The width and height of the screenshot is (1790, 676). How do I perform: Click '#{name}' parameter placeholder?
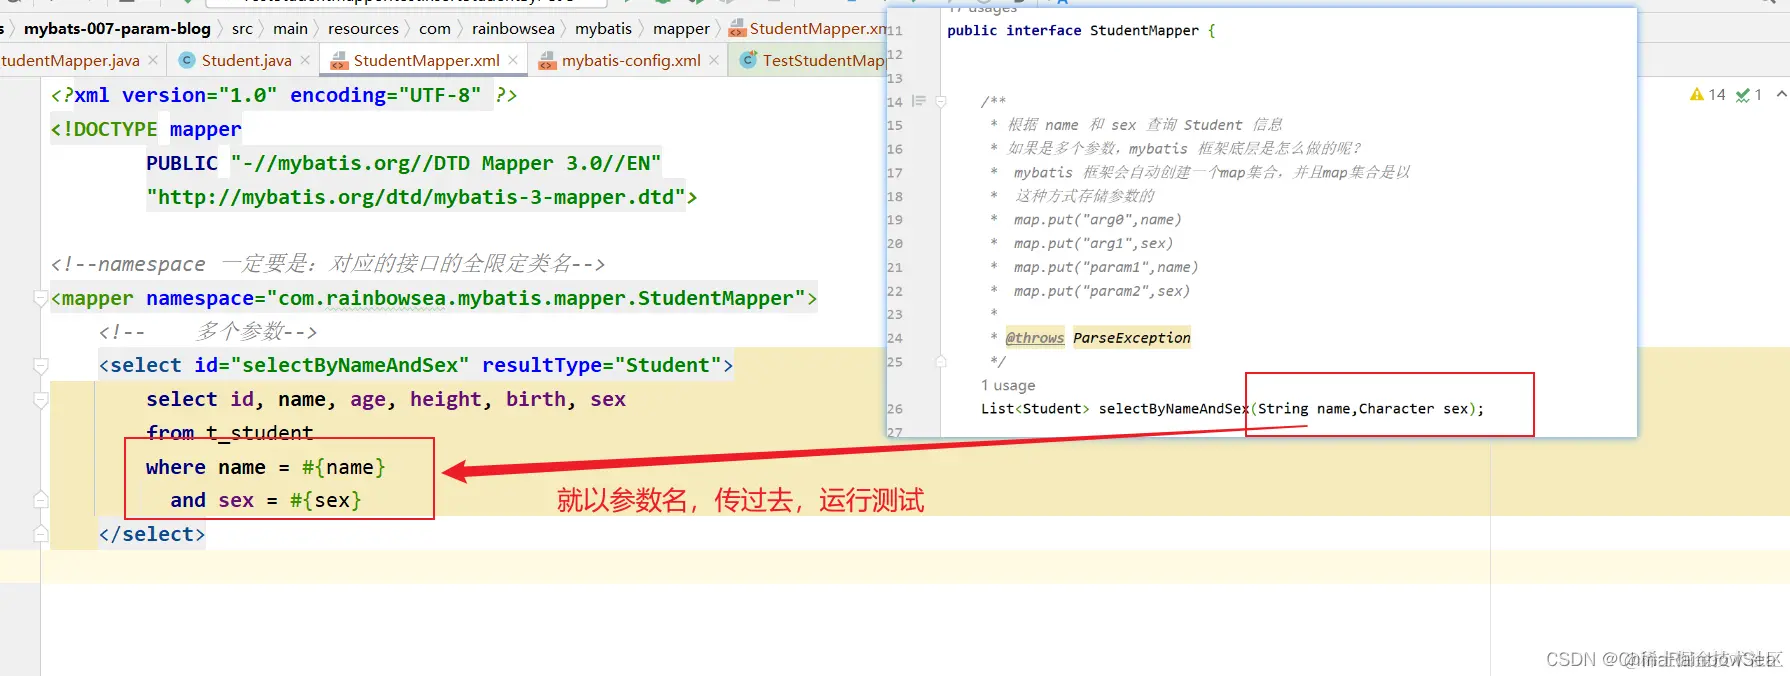pos(343,467)
